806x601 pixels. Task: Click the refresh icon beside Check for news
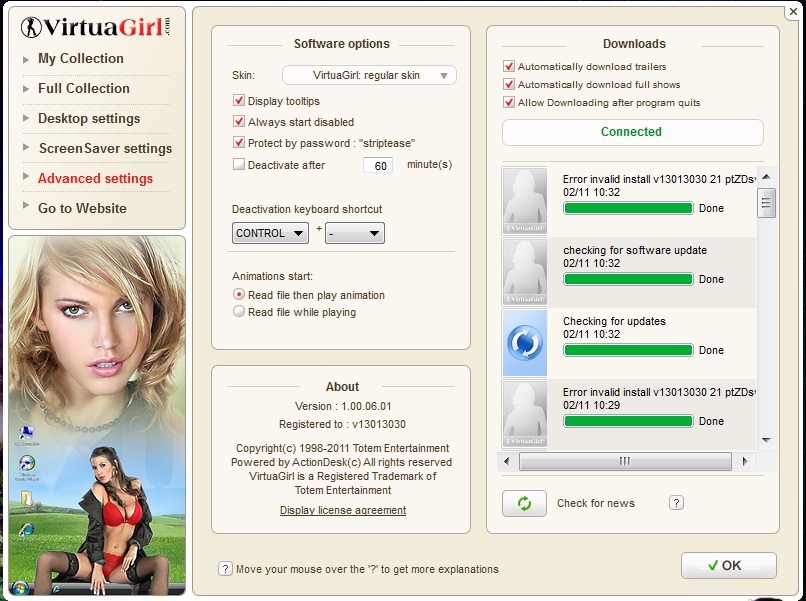(x=524, y=503)
